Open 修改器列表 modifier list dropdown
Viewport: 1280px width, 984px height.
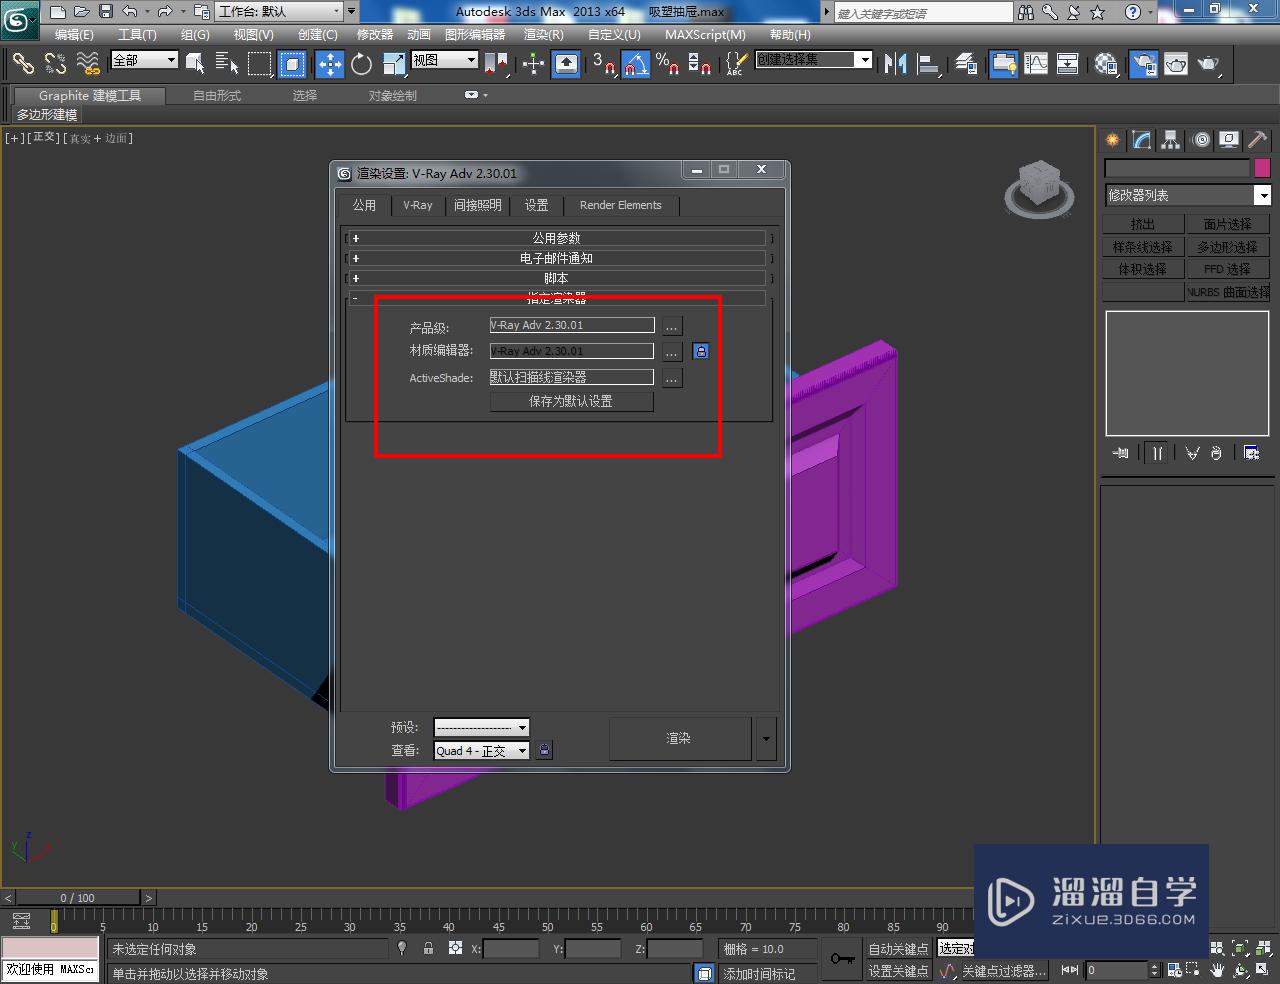click(1187, 195)
